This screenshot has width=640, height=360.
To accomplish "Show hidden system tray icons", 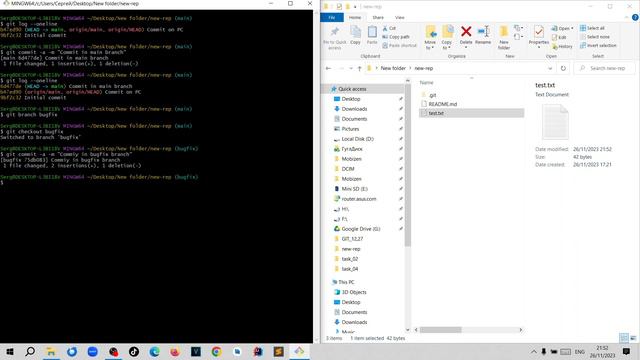I will (534, 351).
